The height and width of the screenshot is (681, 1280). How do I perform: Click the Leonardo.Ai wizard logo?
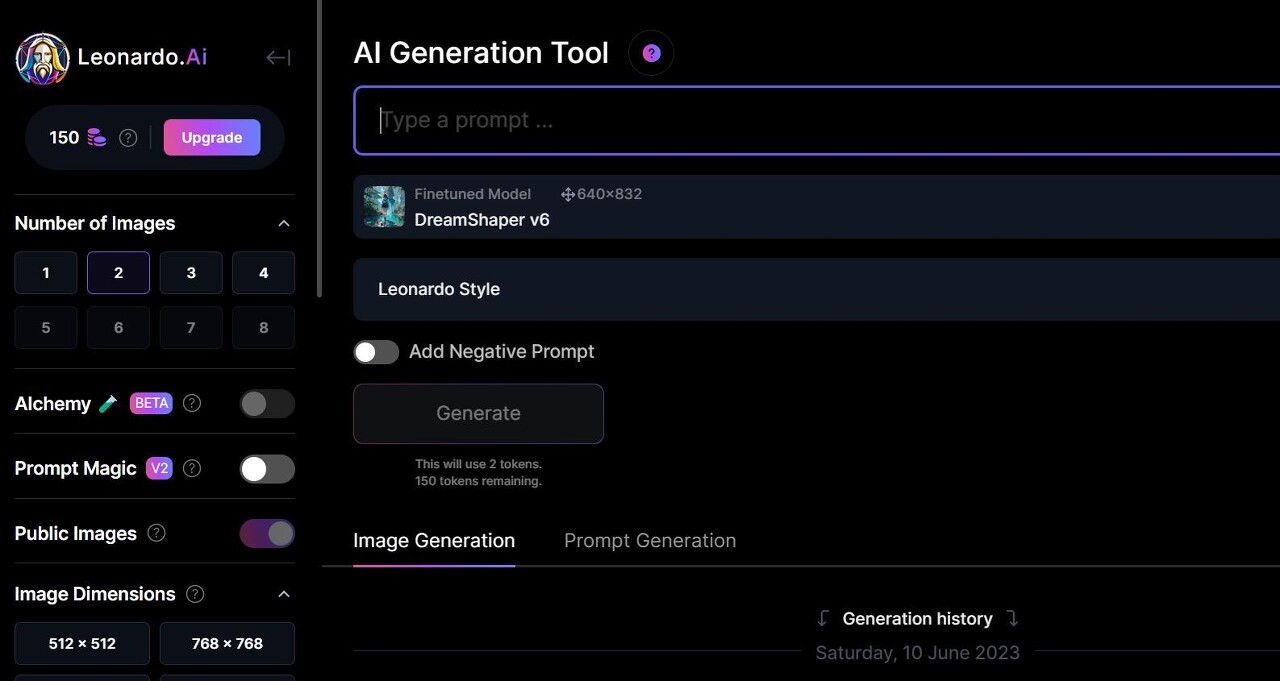coord(43,58)
